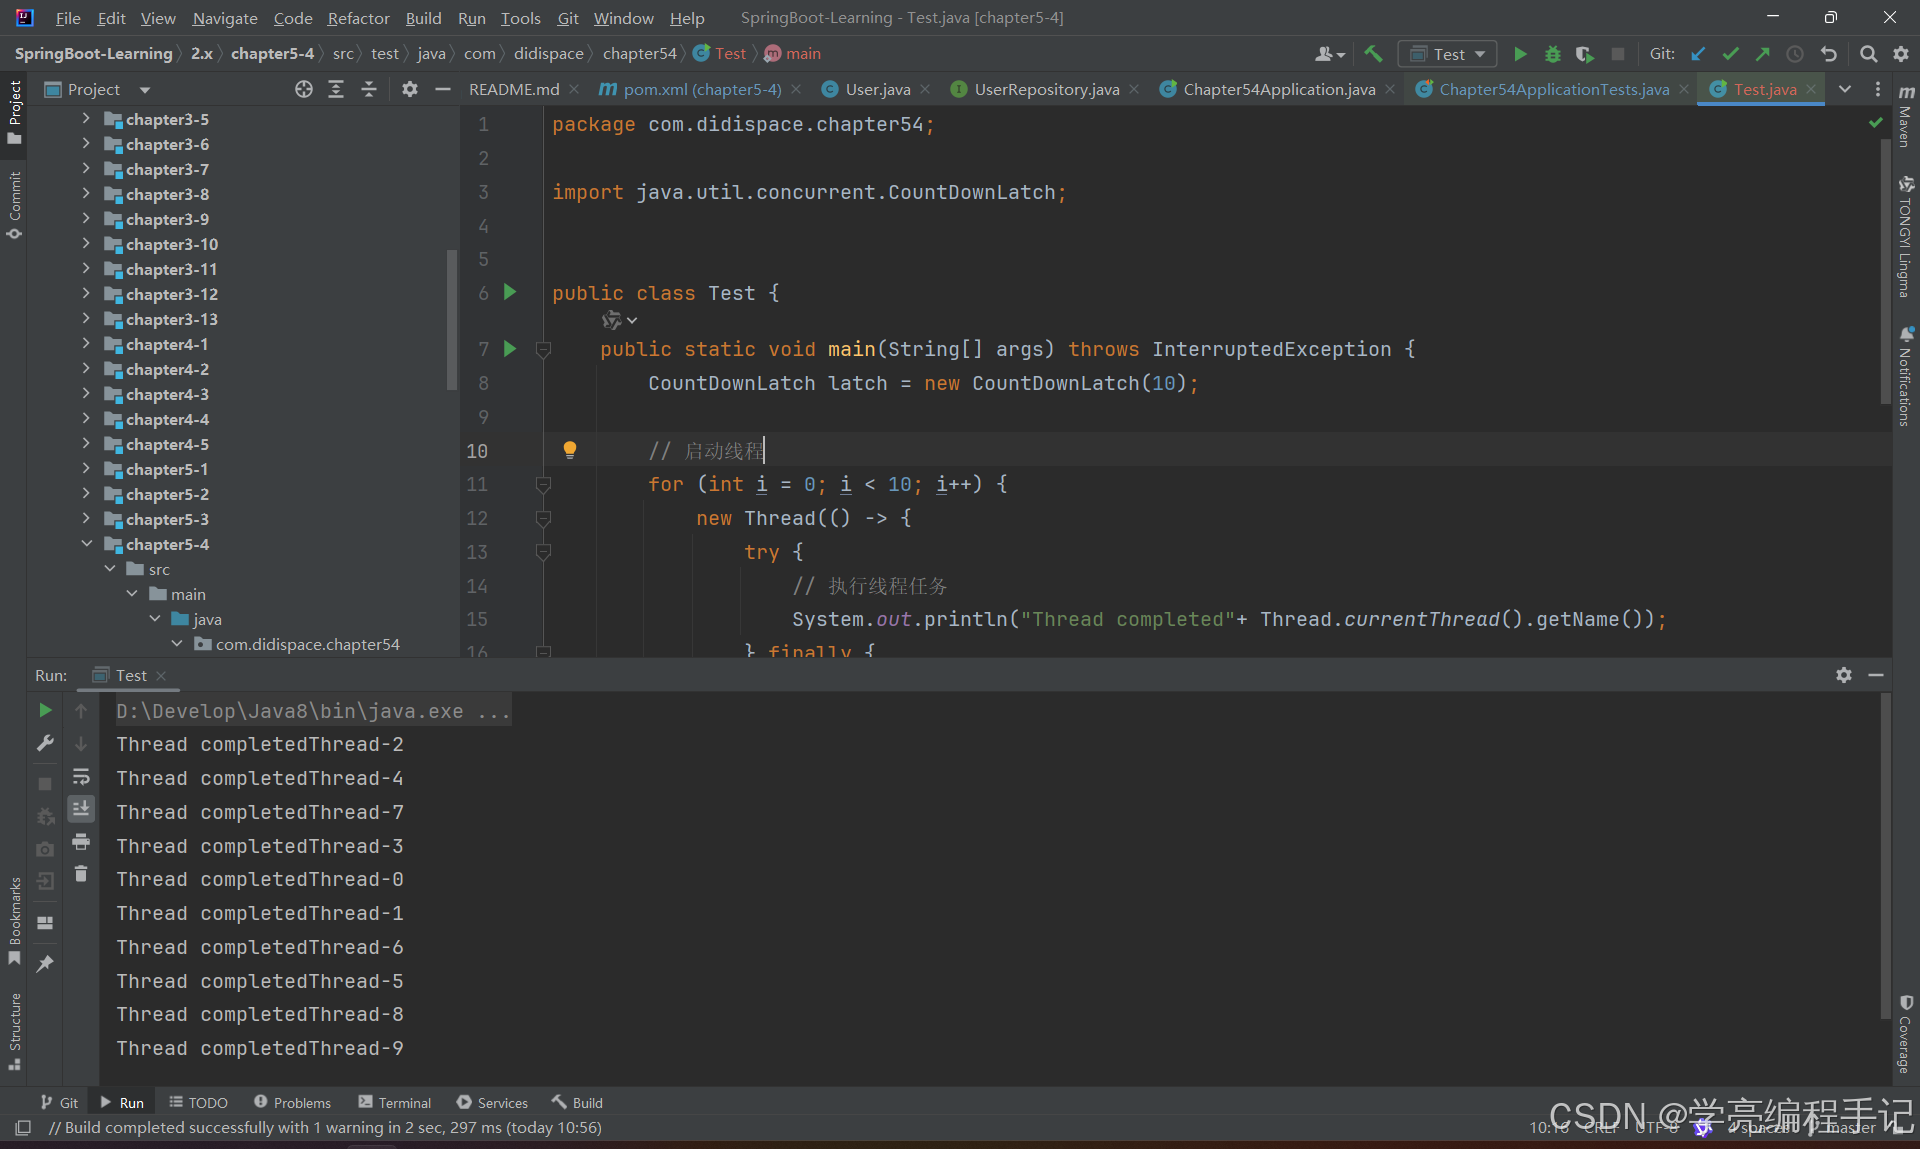Switch to the User.java editor tab

point(878,89)
